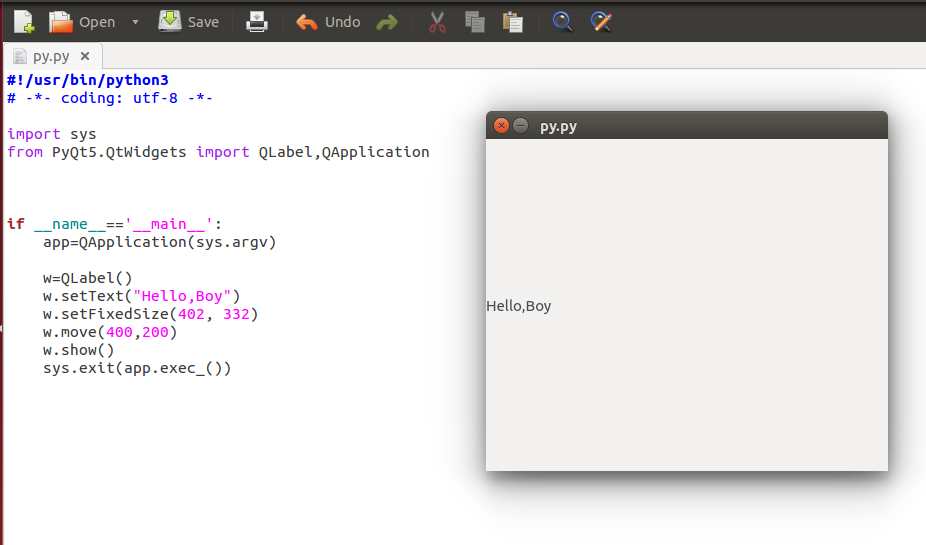Viewport: 926px width, 545px height.
Task: Close the py.py application window
Action: coord(501,126)
